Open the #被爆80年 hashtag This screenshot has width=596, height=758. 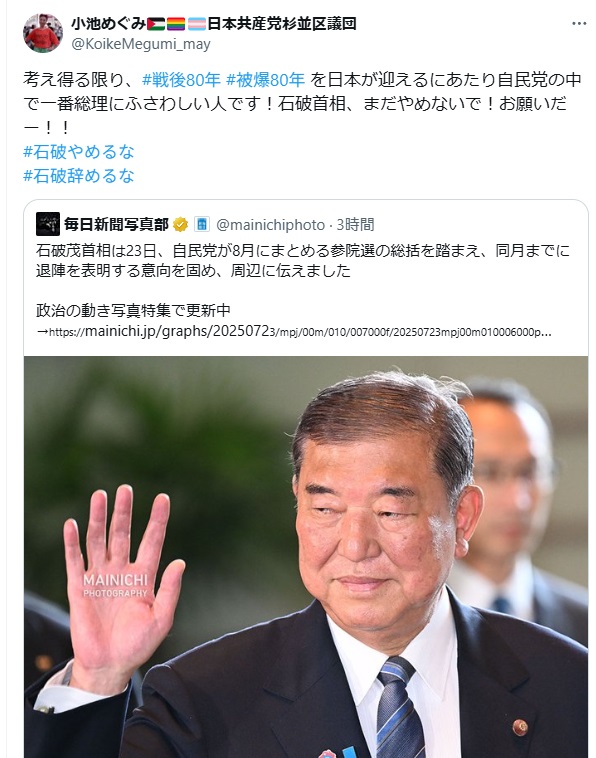(x=265, y=79)
